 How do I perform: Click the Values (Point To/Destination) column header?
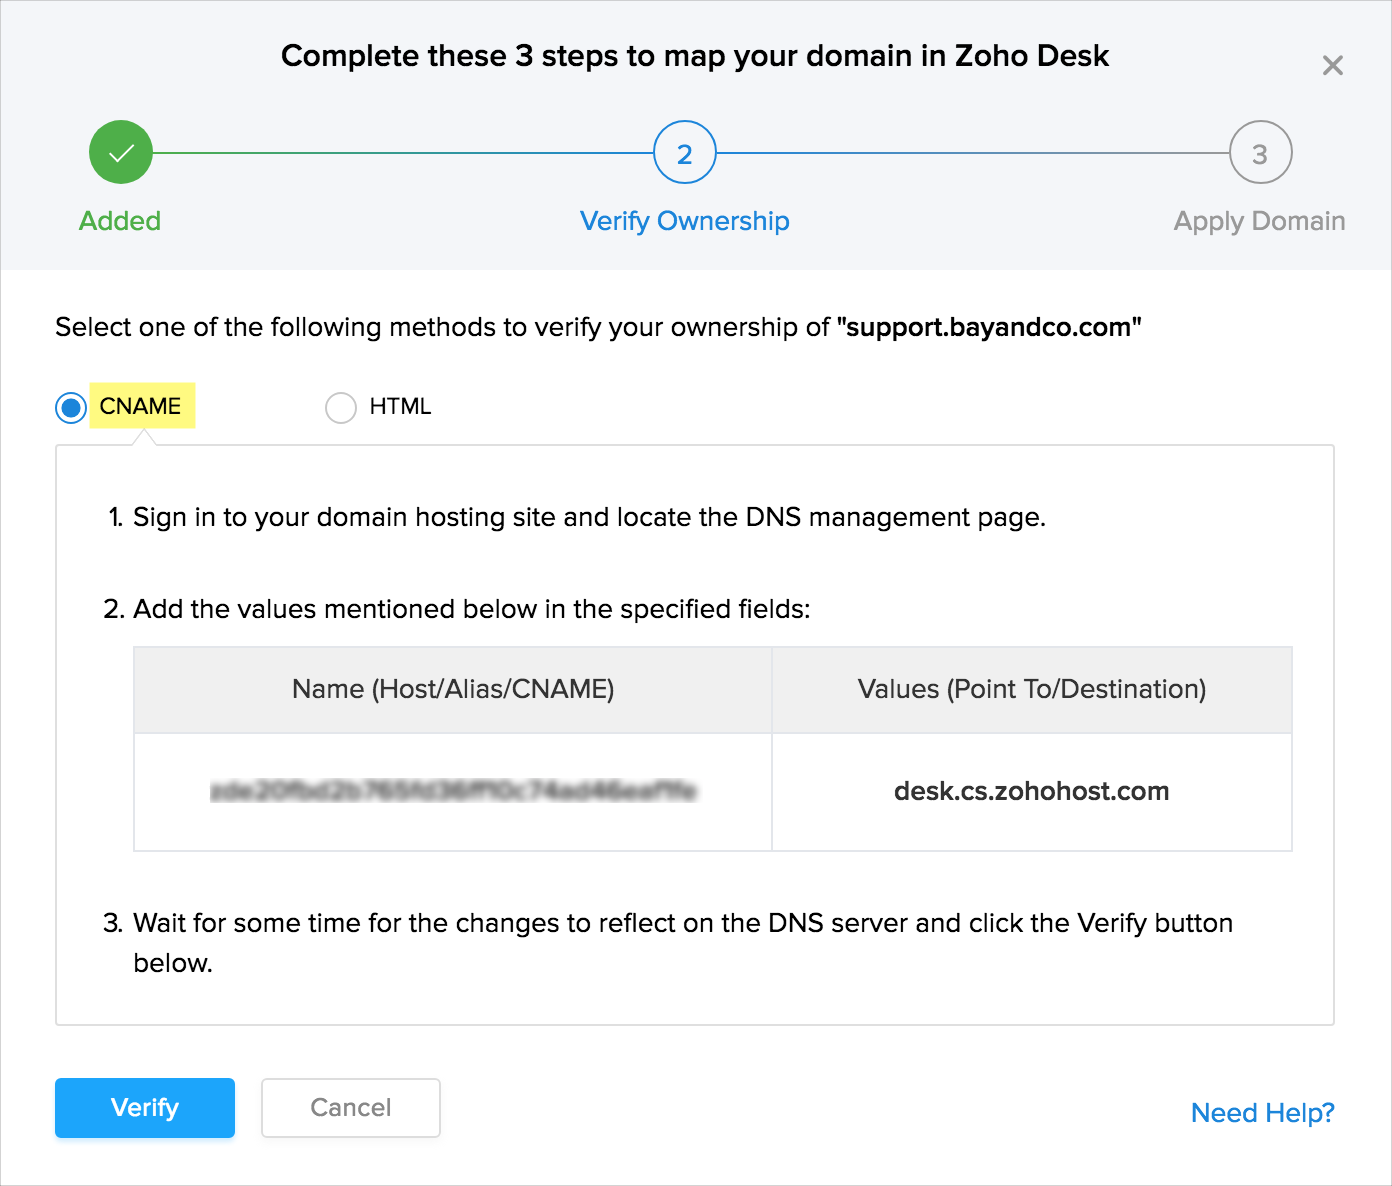pos(1031,689)
